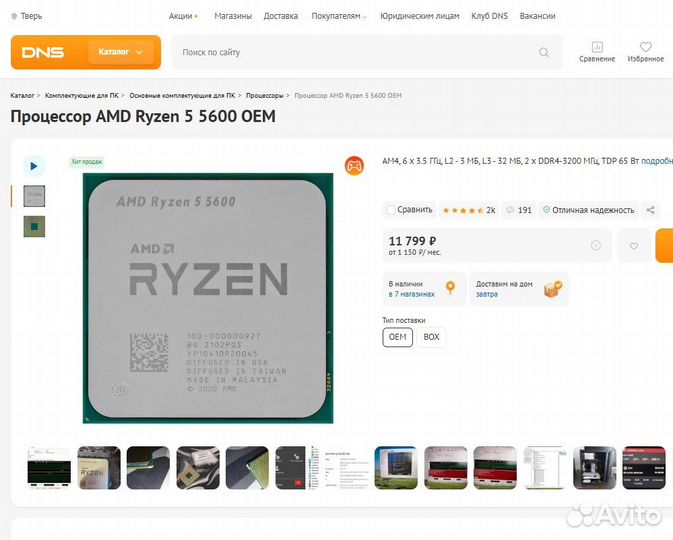Play the product video thumbnail
Viewport: 673px width, 540px height.
tap(34, 166)
